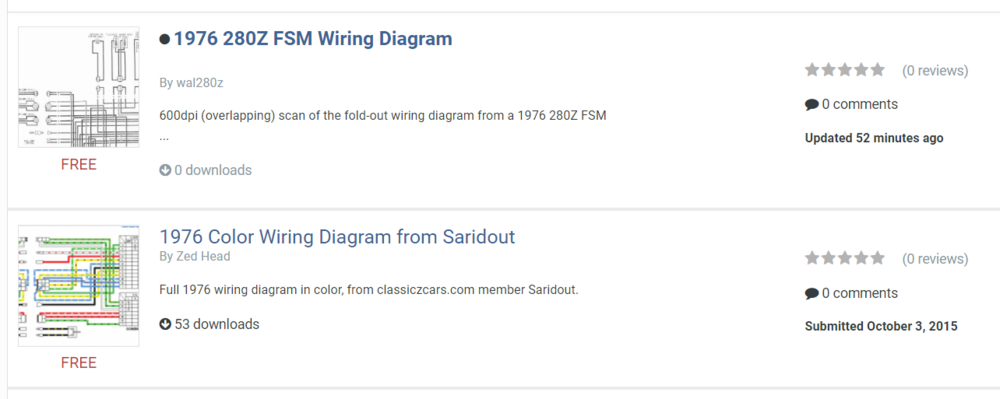The image size is (1000, 399).
Task: Click comment bubble icon for Saridout diagram entry
Action: click(812, 293)
